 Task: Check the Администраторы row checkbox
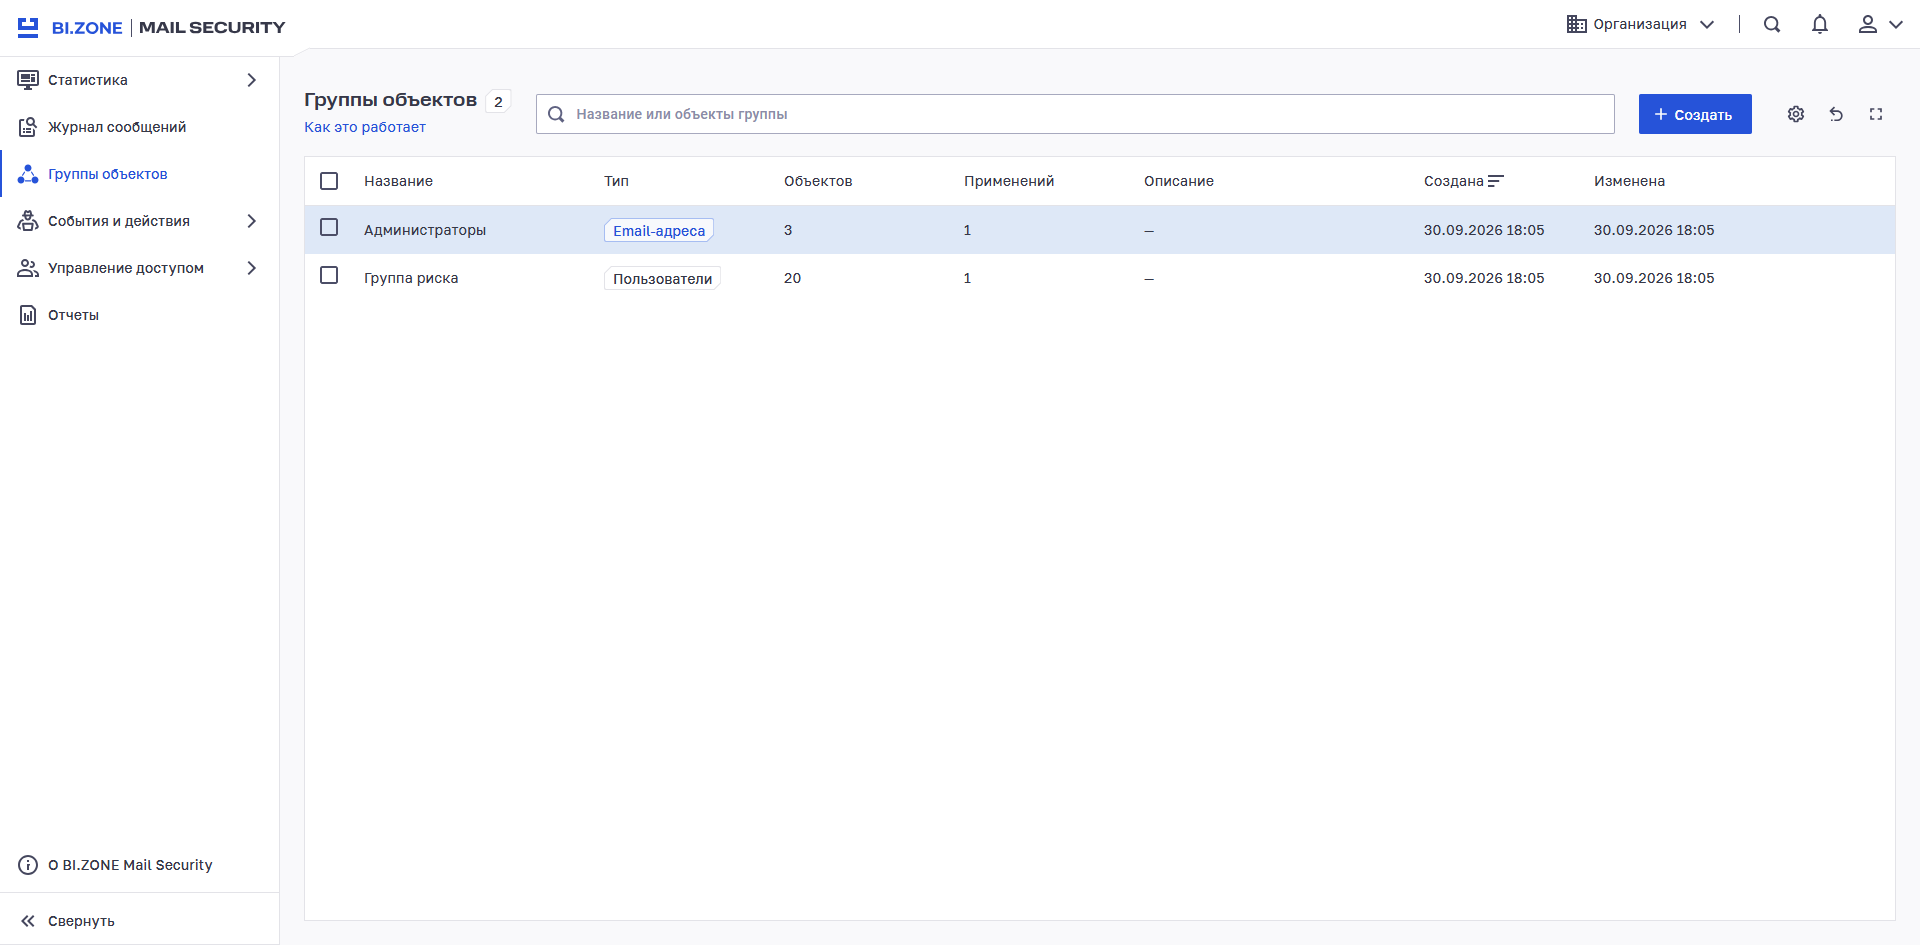(329, 228)
